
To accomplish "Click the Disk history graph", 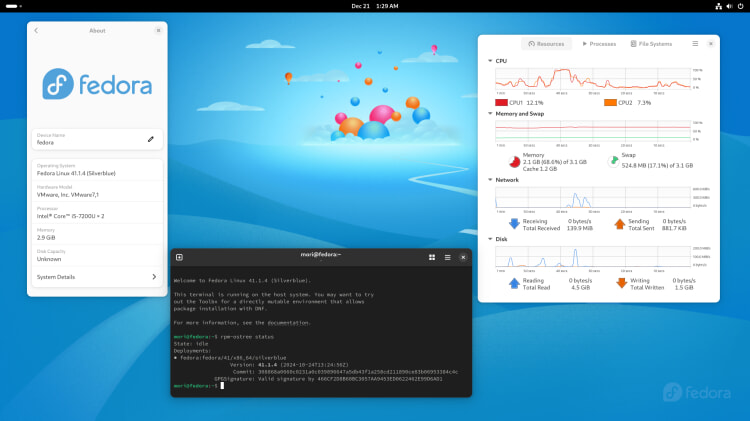I will 593,257.
